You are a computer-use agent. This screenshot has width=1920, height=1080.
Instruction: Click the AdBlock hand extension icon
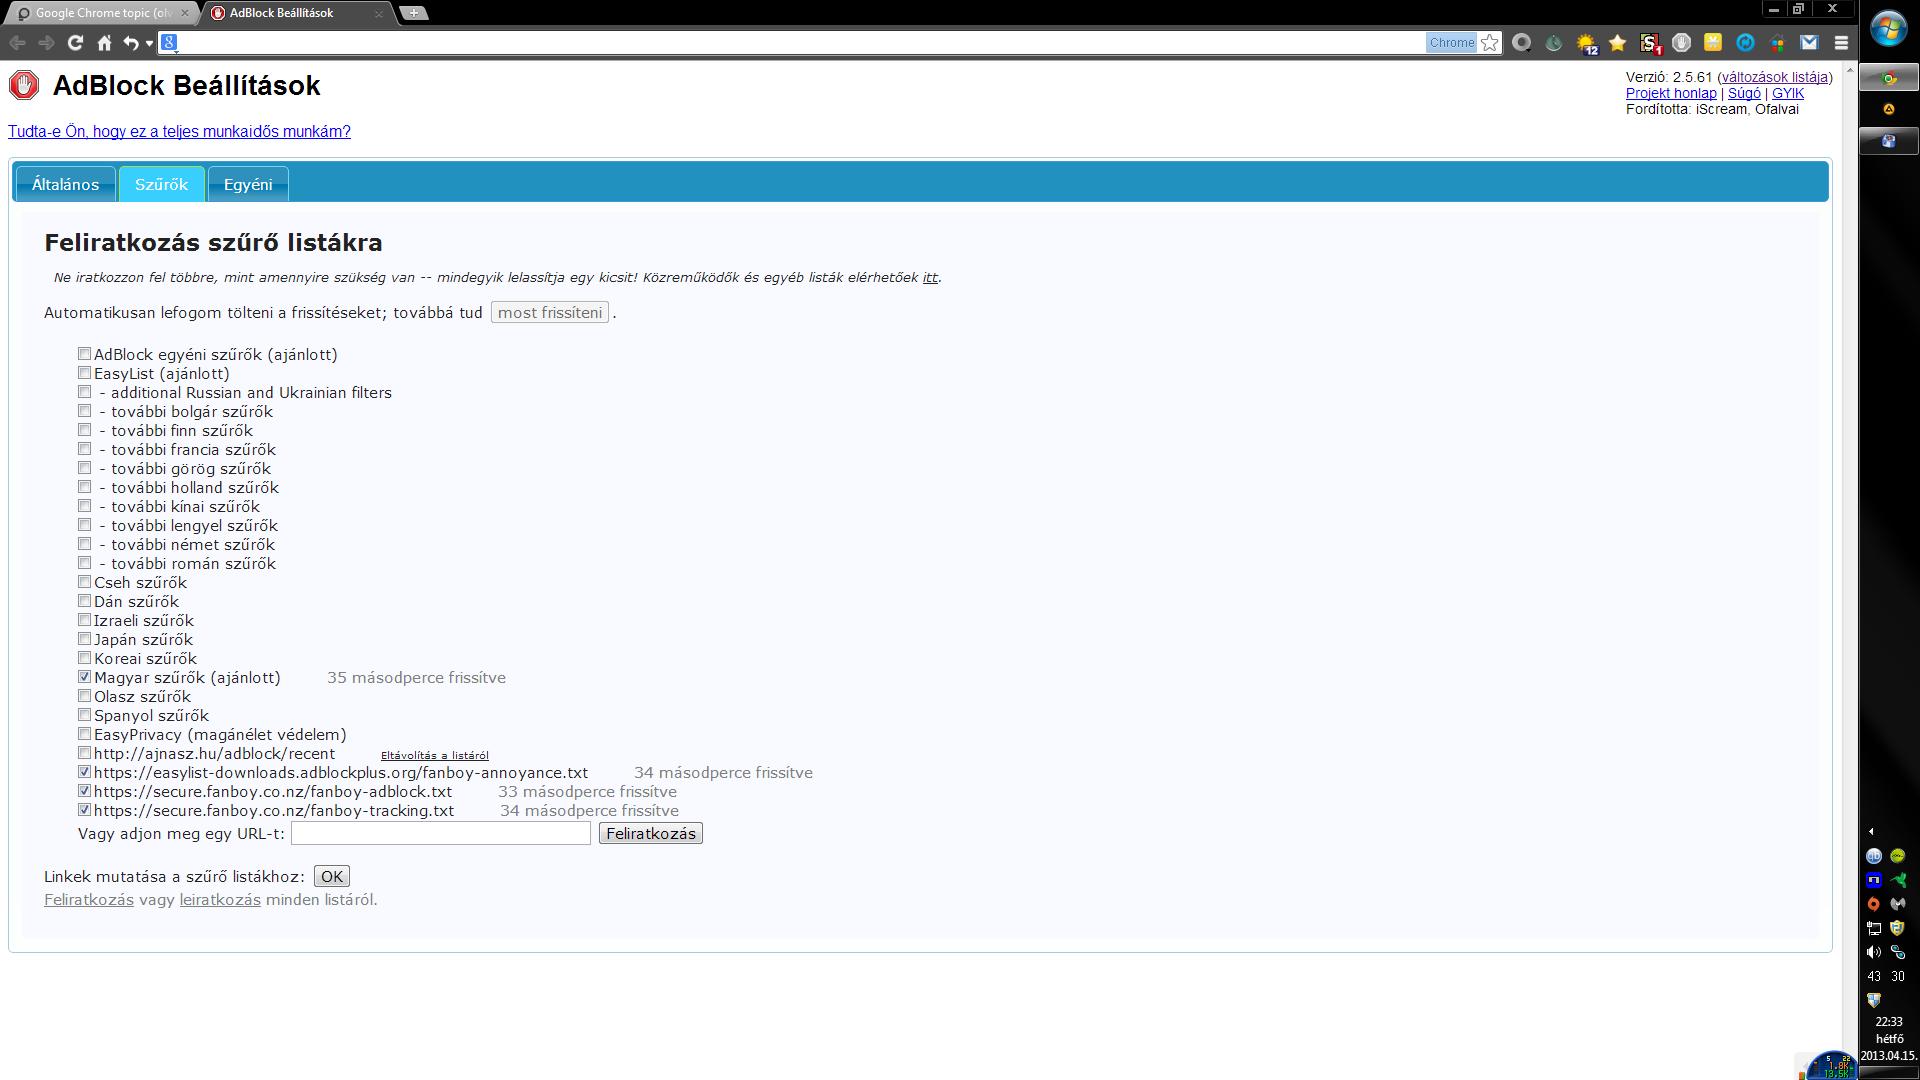[x=1681, y=42]
